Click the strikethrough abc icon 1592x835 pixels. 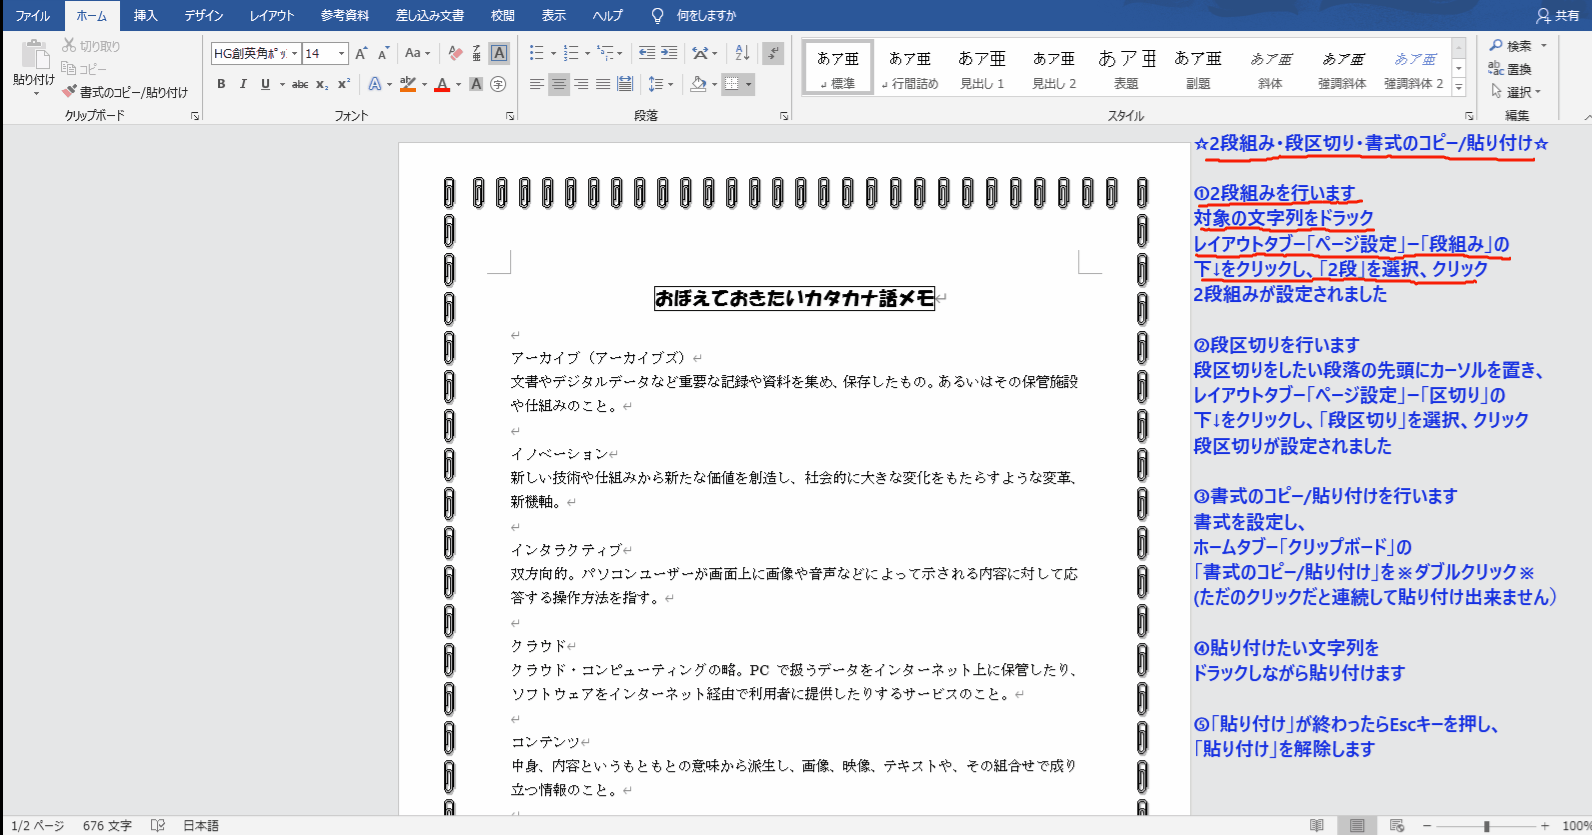(300, 84)
